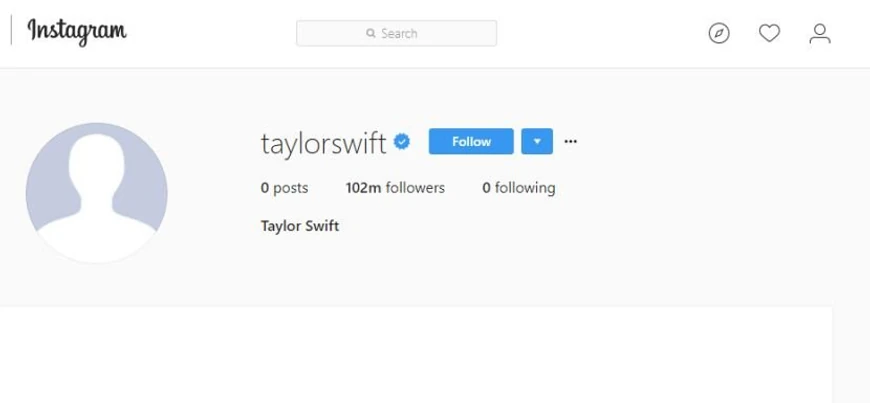Click the magnifier icon in the search box
870x403 pixels.
pyautogui.click(x=371, y=33)
